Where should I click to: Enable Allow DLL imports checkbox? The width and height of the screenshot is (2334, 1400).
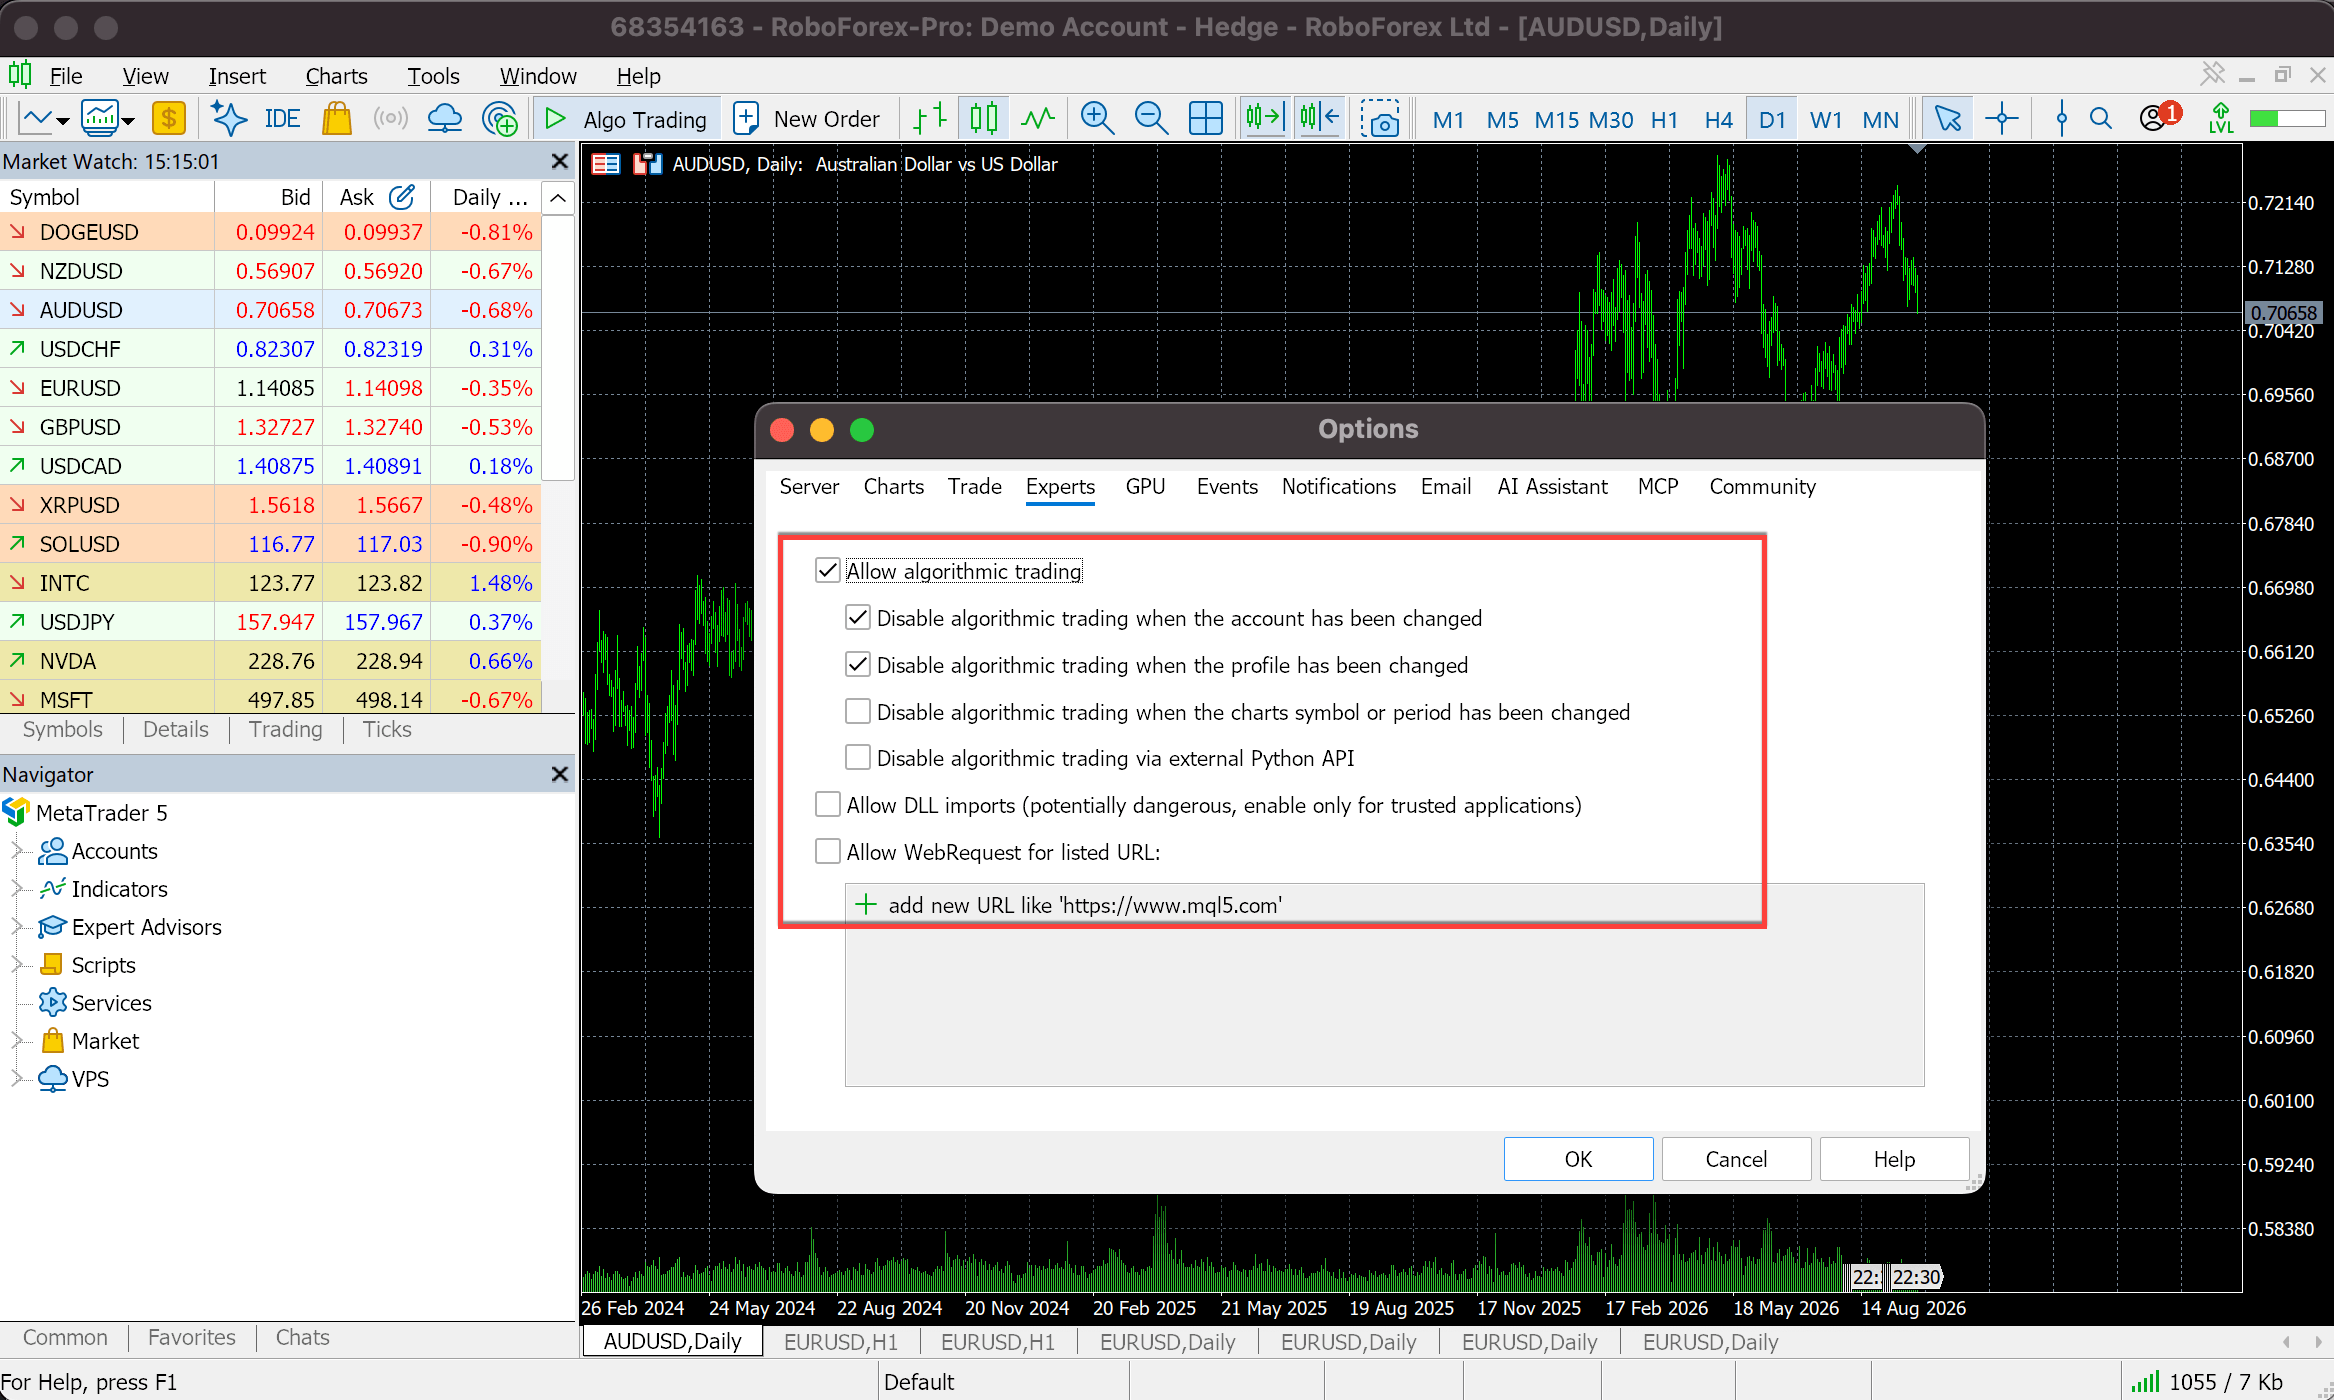click(827, 805)
